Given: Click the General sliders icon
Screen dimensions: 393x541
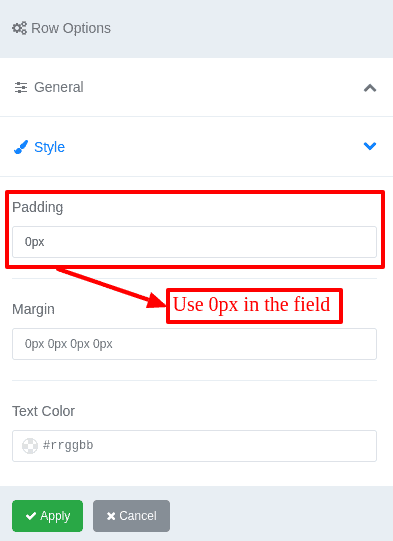Looking at the screenshot, I should [21, 88].
